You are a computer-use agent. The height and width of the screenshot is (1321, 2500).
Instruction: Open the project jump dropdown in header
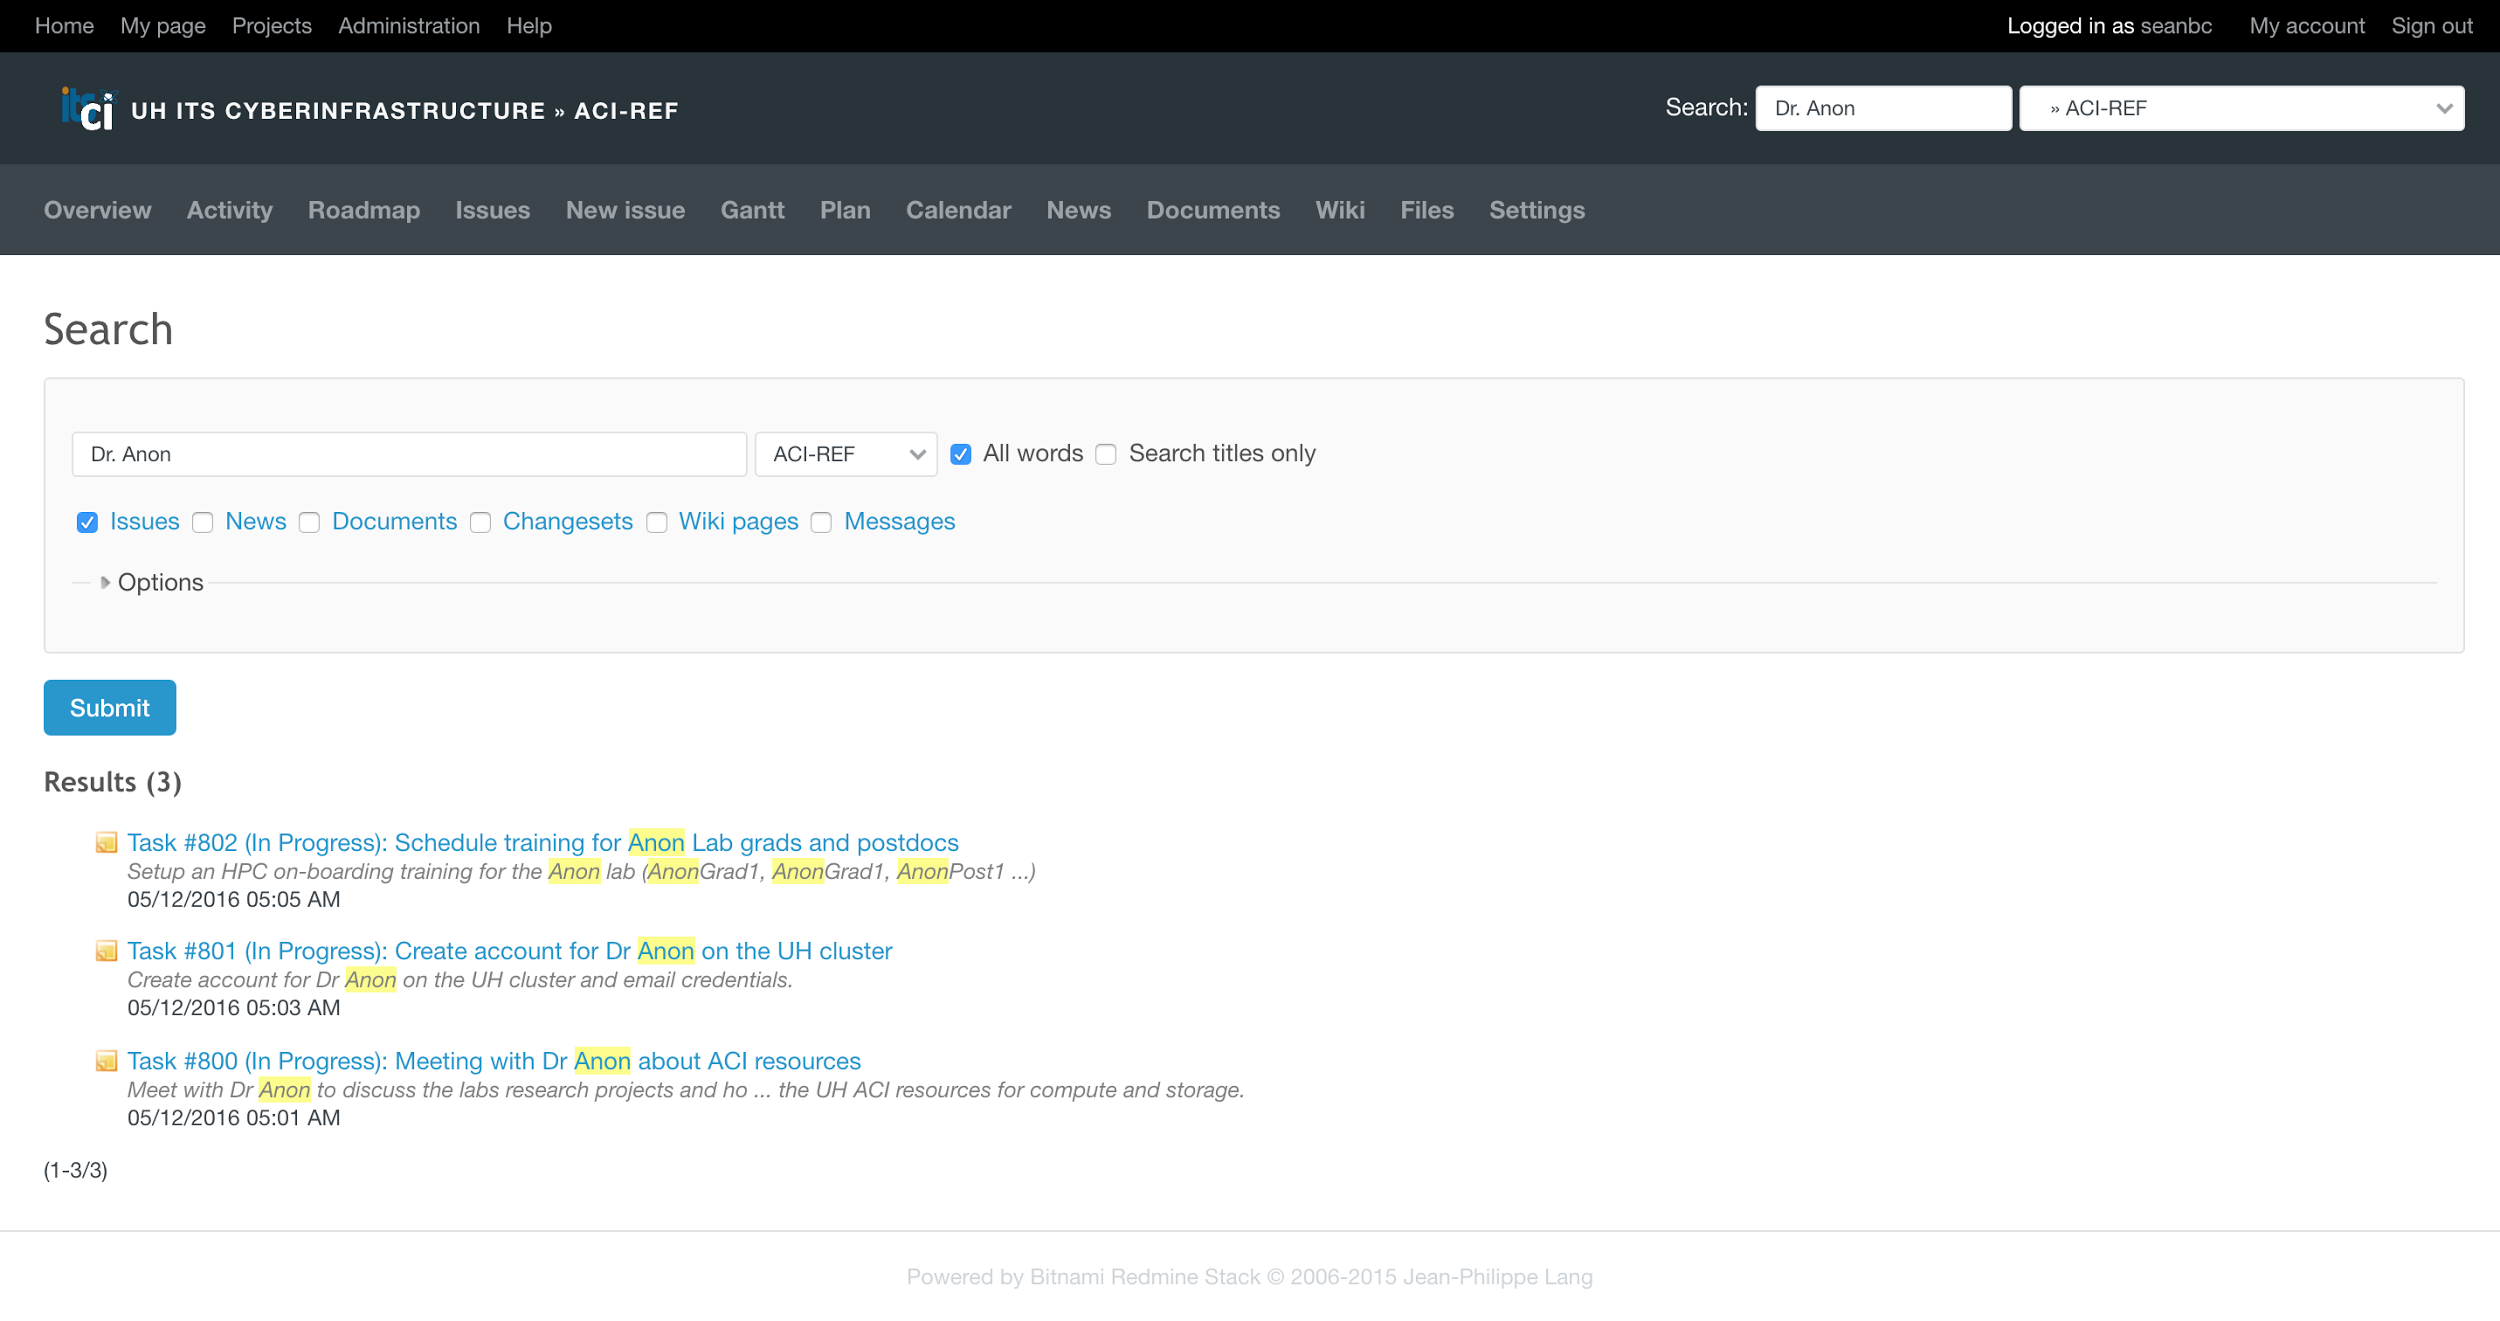tap(2242, 108)
